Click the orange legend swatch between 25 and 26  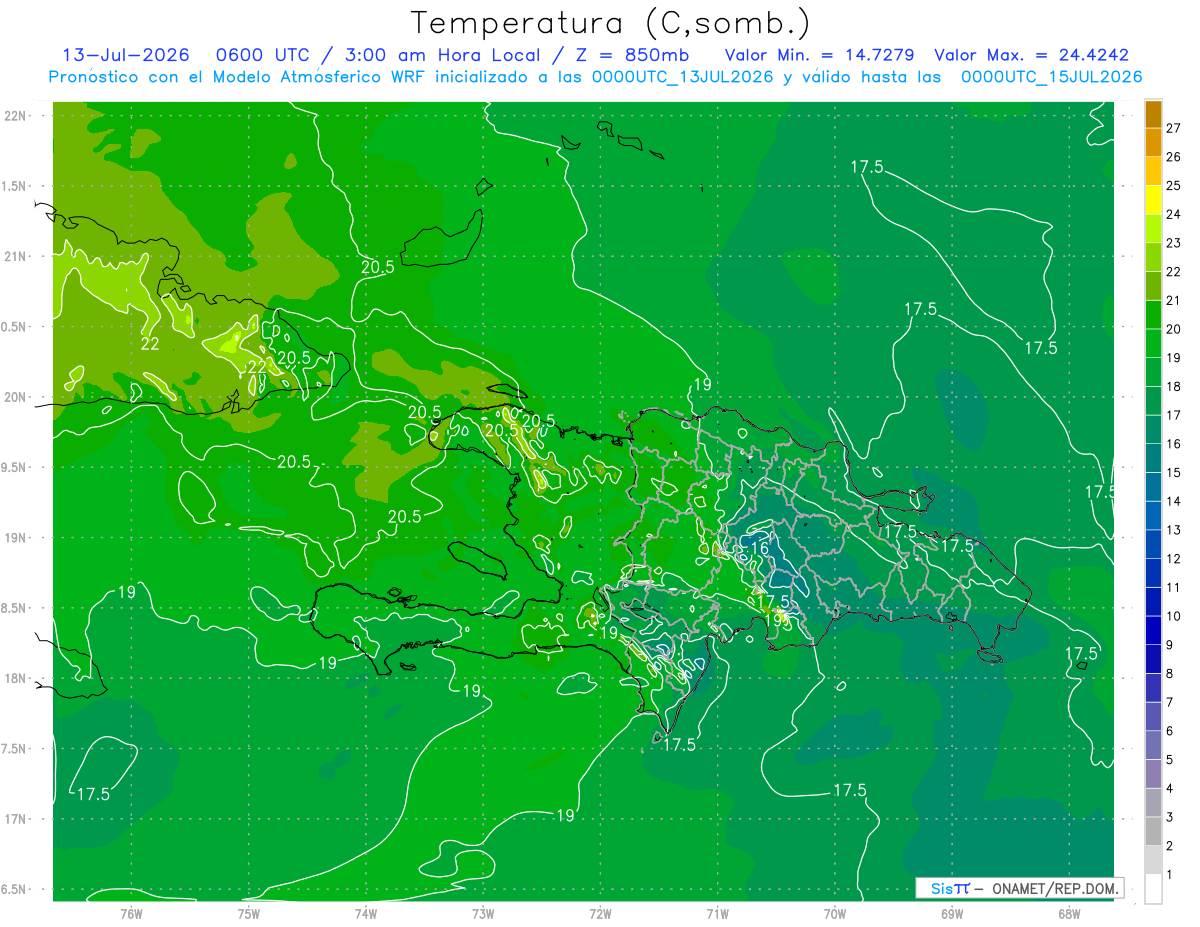tap(1153, 170)
